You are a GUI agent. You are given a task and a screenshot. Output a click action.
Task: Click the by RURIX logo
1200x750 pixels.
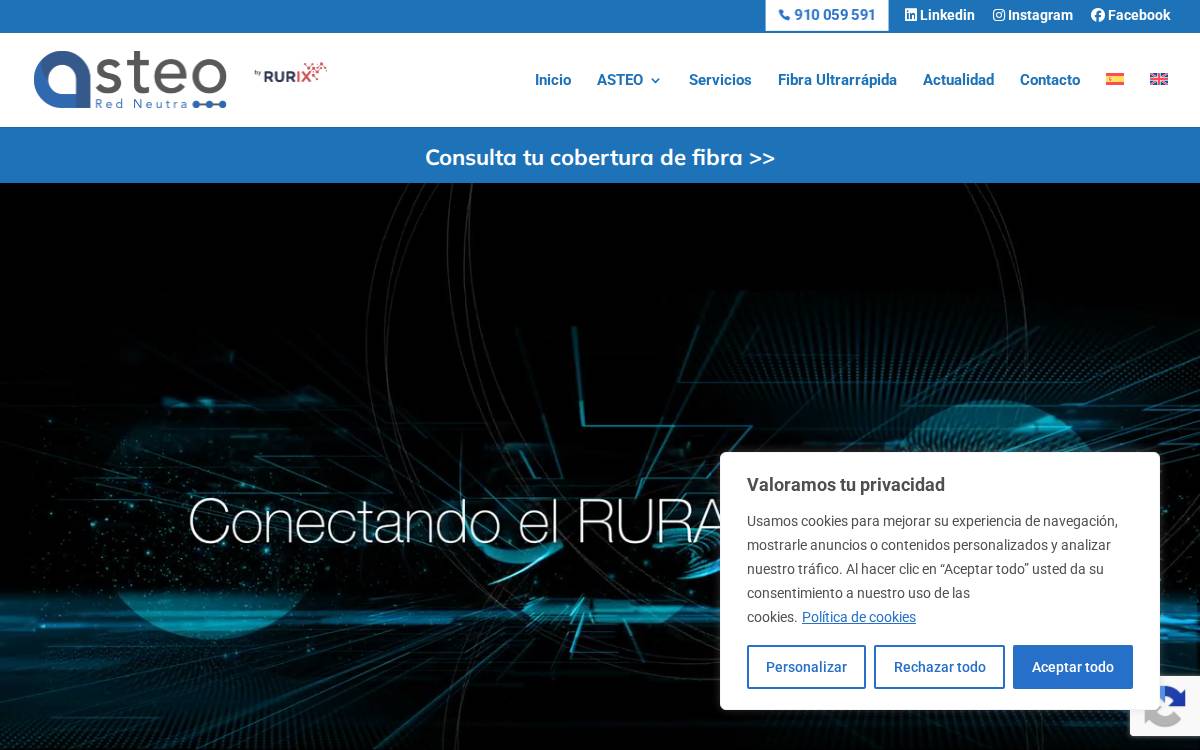(x=290, y=72)
